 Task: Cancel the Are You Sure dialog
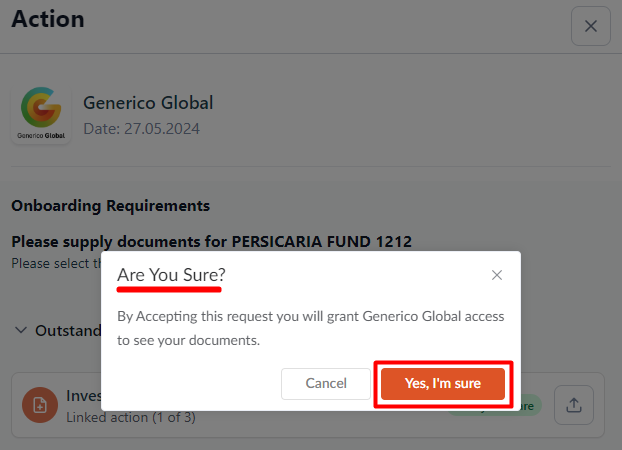coord(326,383)
